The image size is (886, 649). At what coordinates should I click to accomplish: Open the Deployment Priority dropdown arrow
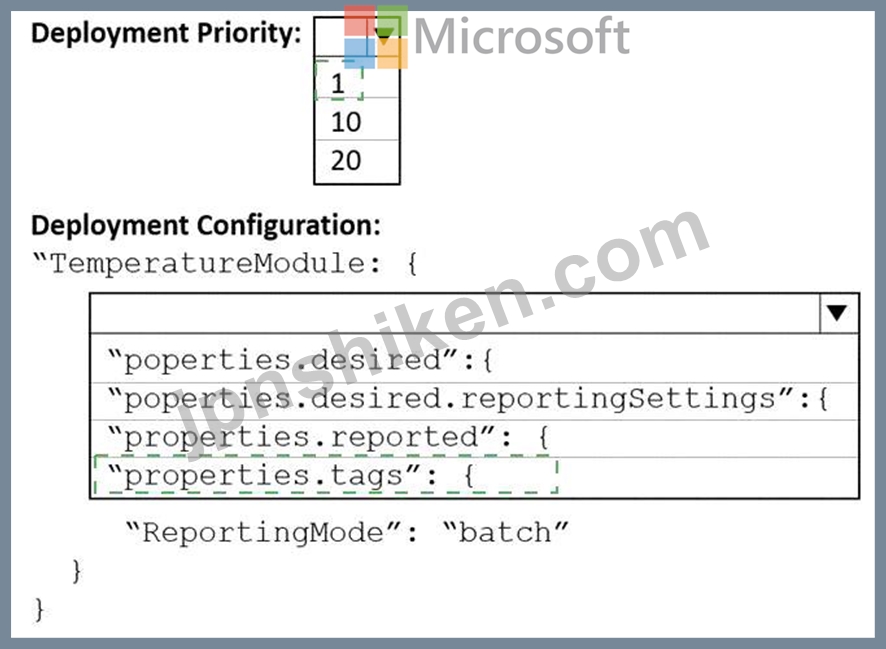(x=384, y=36)
